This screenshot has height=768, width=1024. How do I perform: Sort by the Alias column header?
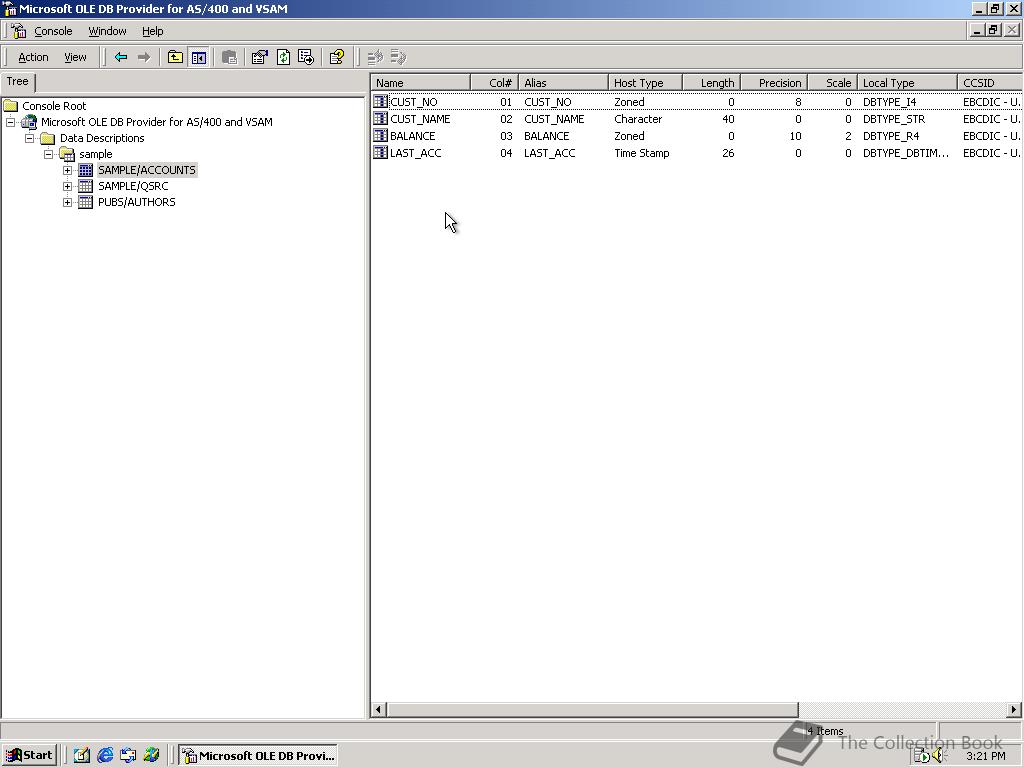tap(563, 83)
